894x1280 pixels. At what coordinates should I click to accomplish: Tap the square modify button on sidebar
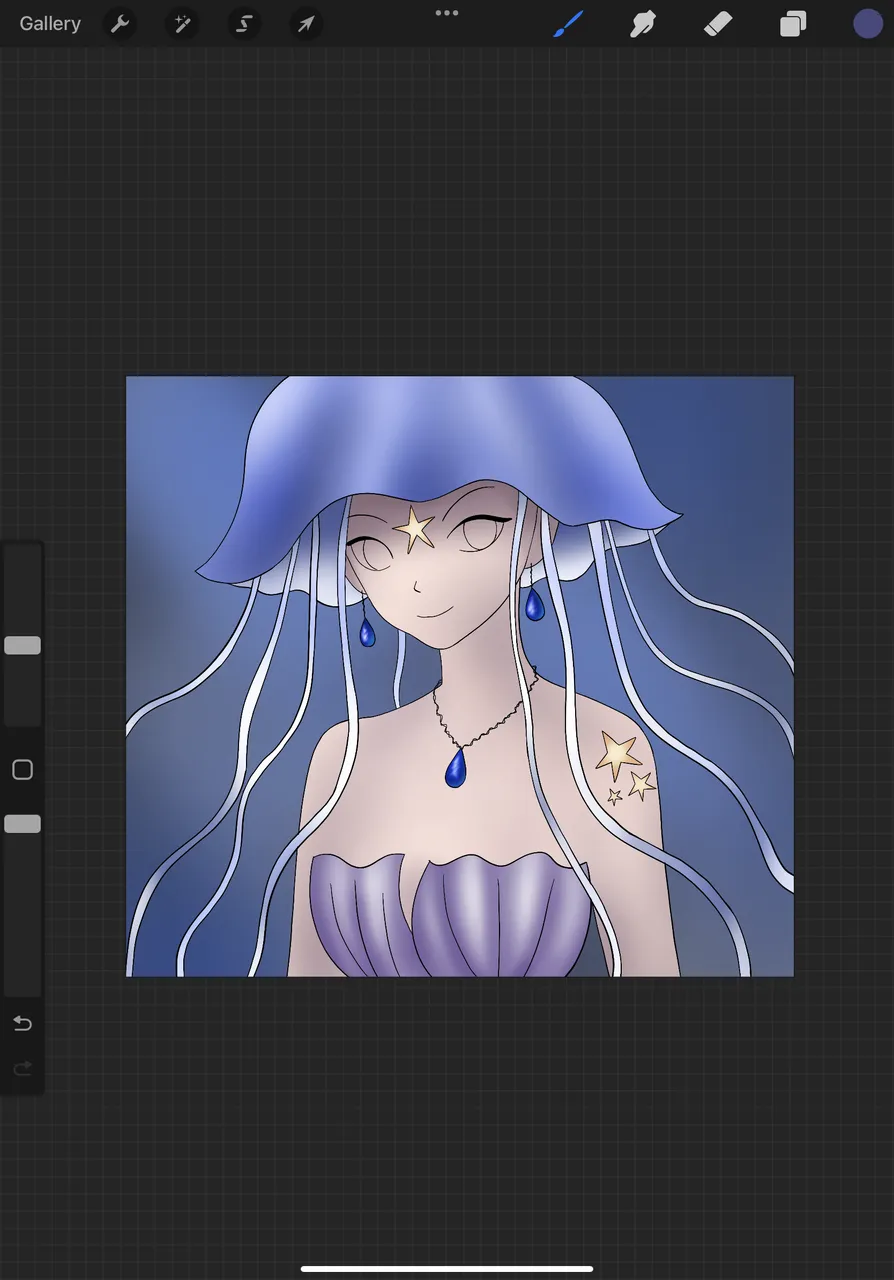point(22,770)
